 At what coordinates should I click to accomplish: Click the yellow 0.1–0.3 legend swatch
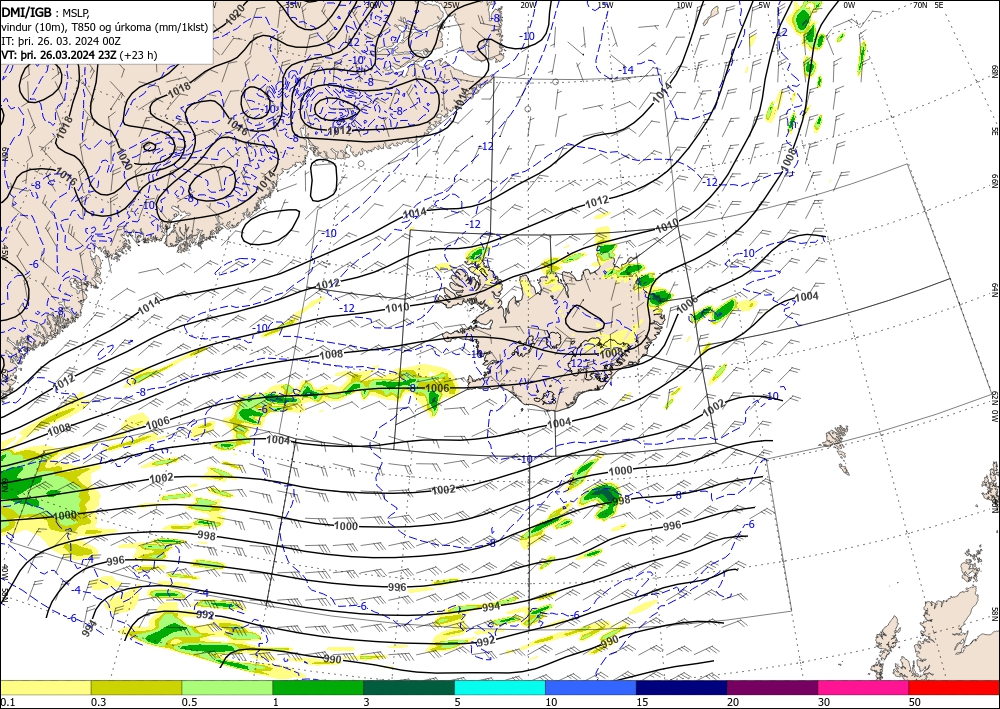[x=45, y=687]
